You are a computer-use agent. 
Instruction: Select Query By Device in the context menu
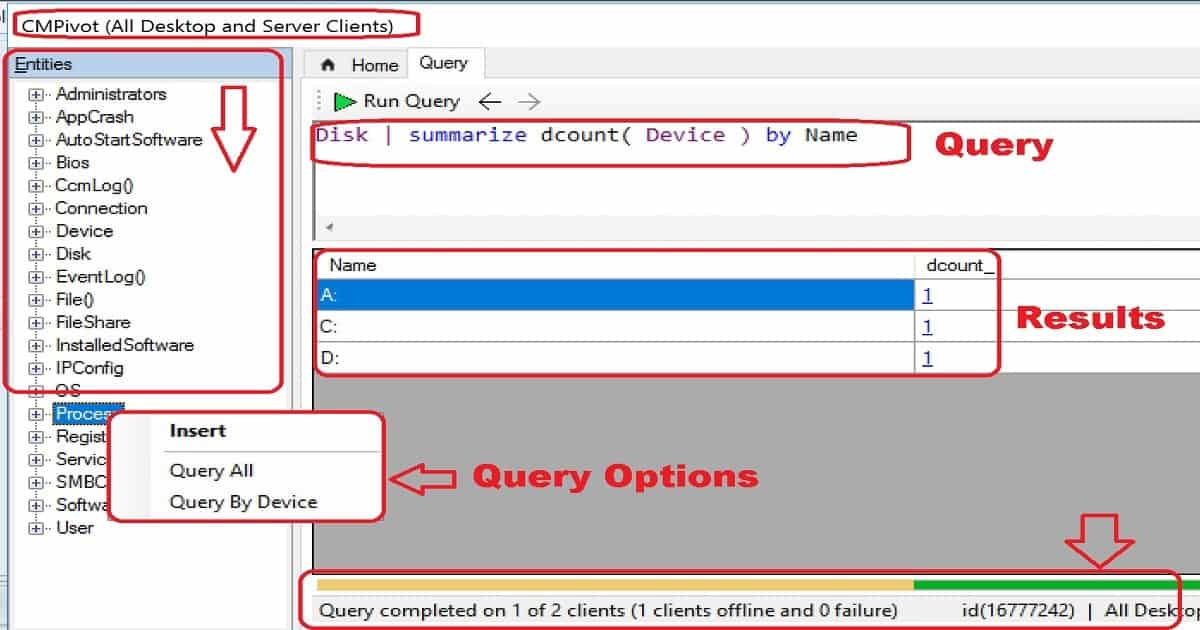(243, 502)
